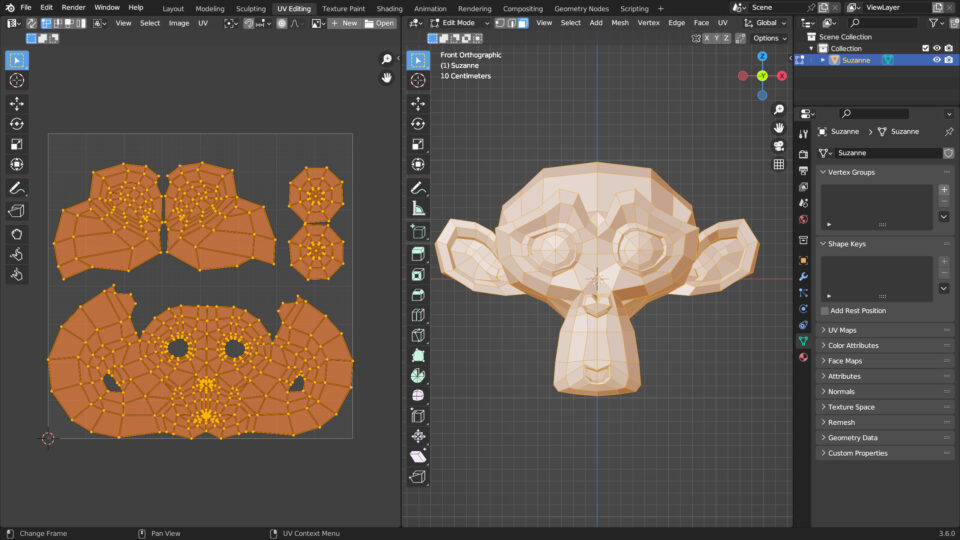Select the Add Cube tool in 3D viewport

(418, 231)
